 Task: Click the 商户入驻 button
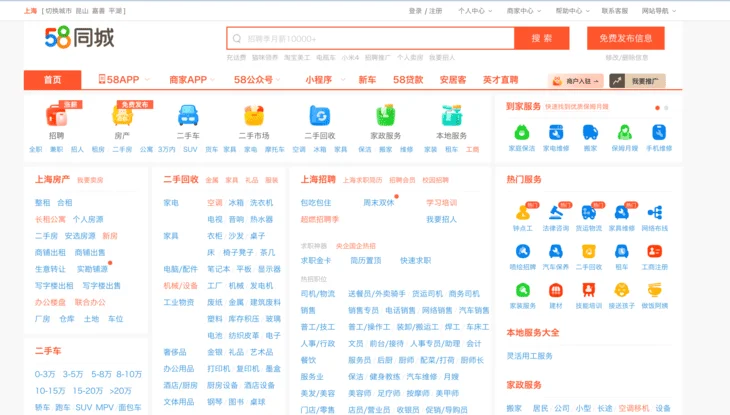576,81
